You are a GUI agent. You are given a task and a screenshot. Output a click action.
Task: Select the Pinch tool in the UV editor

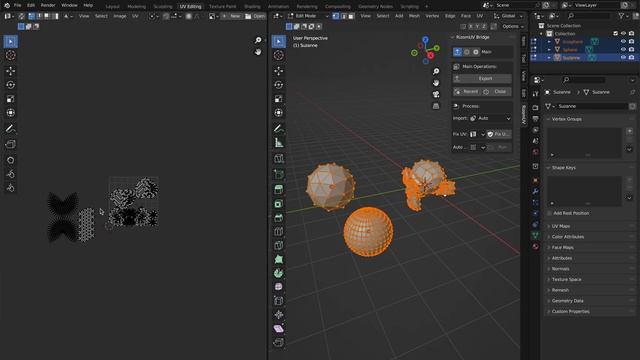(11, 188)
